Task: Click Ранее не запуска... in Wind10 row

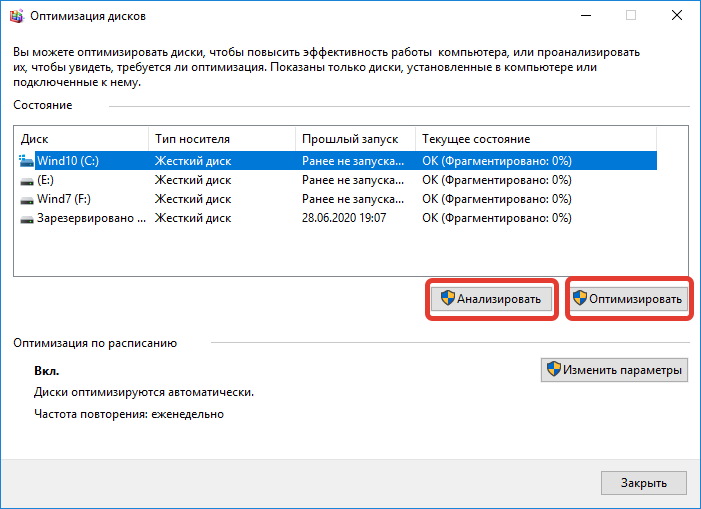Action: pos(353,161)
